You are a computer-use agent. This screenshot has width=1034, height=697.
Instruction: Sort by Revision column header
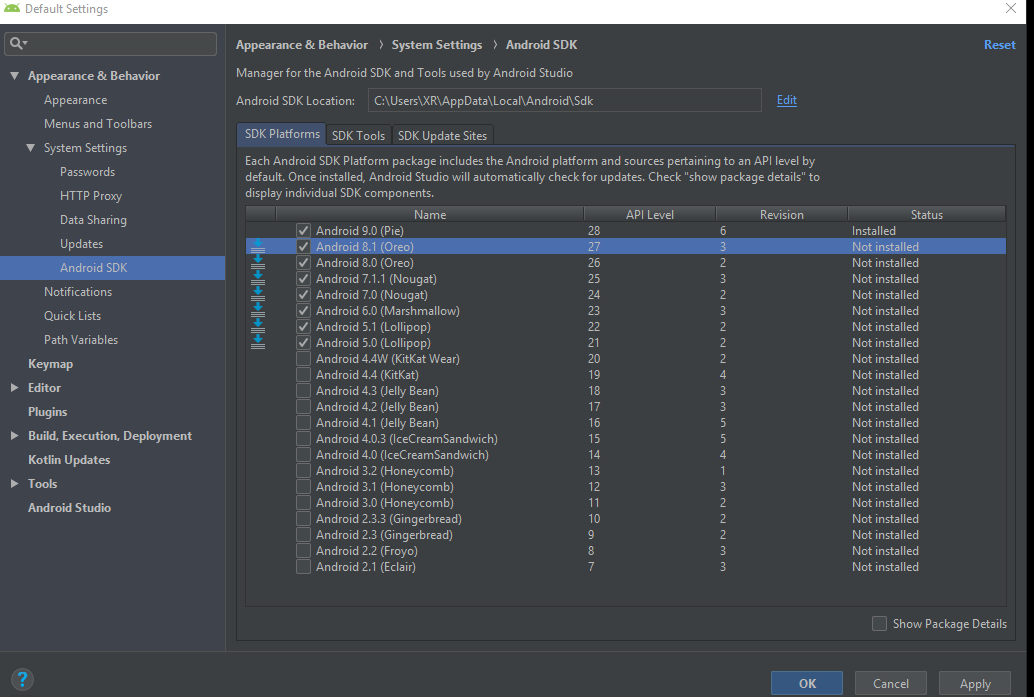click(781, 214)
